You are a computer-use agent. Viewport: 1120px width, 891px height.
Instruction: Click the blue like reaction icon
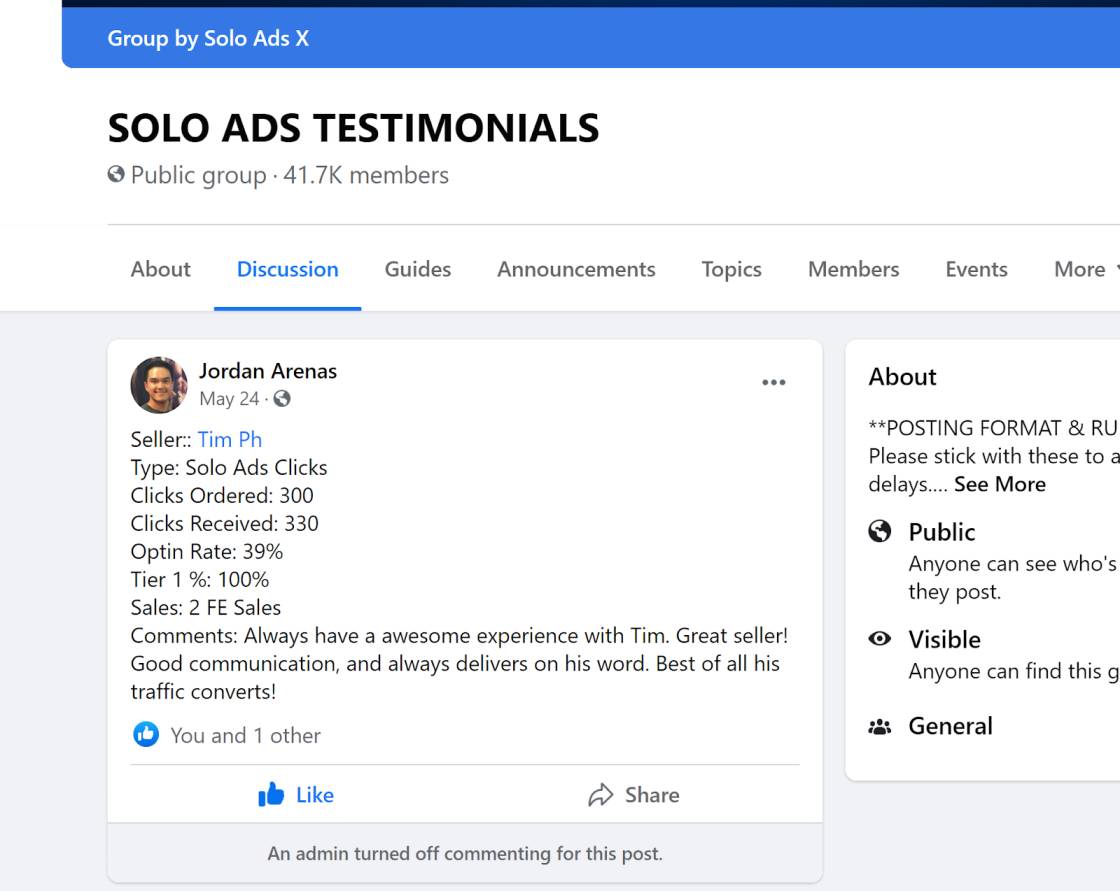(146, 734)
